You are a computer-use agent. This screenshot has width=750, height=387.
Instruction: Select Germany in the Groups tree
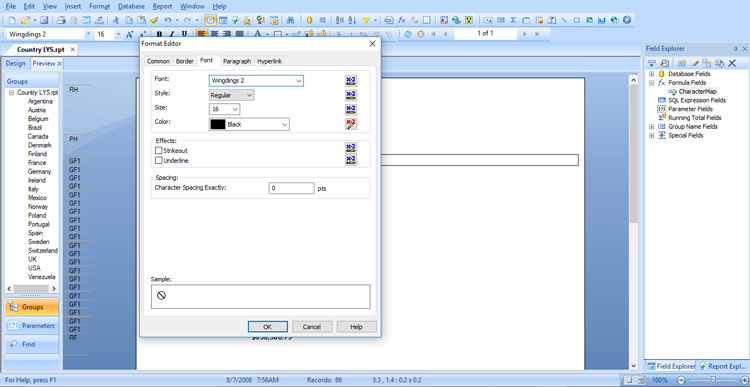pos(40,172)
